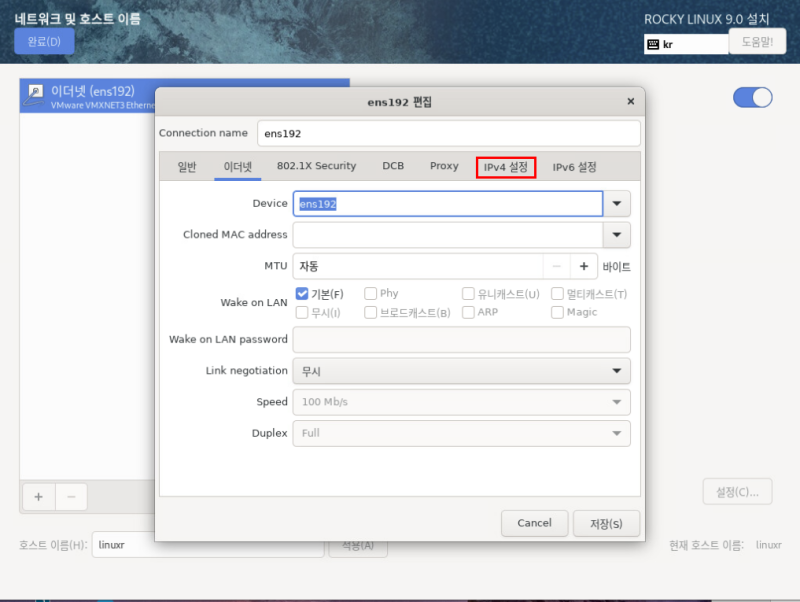Click the 도움말! help button
Screen dimensions: 800x602
coord(757,41)
